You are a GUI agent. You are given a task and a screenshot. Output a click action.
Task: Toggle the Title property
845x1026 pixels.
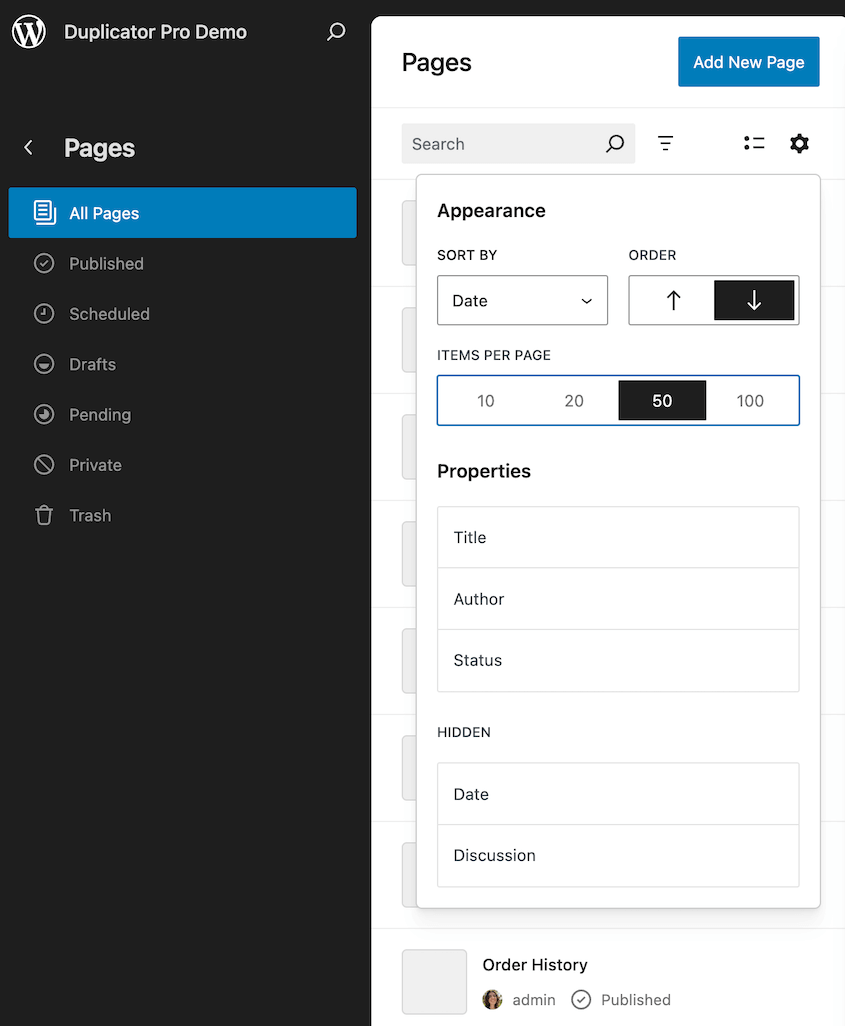[x=618, y=537]
